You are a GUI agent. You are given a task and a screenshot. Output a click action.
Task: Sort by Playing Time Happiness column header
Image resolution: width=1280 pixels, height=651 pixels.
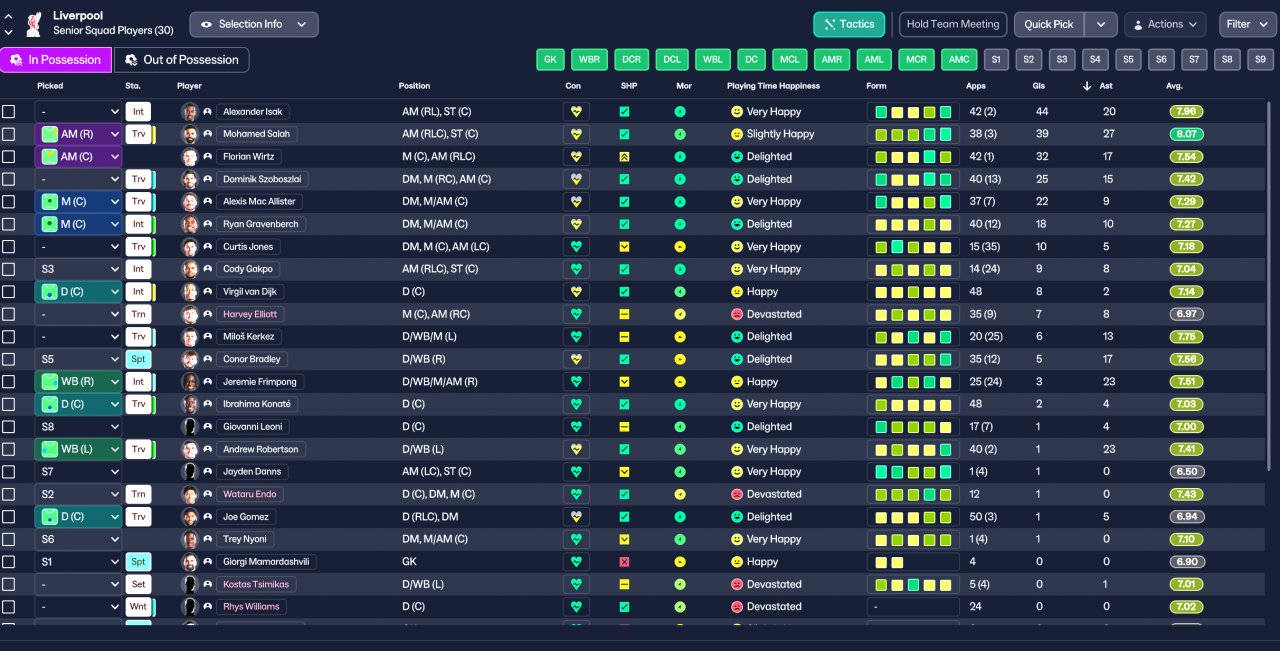point(773,86)
